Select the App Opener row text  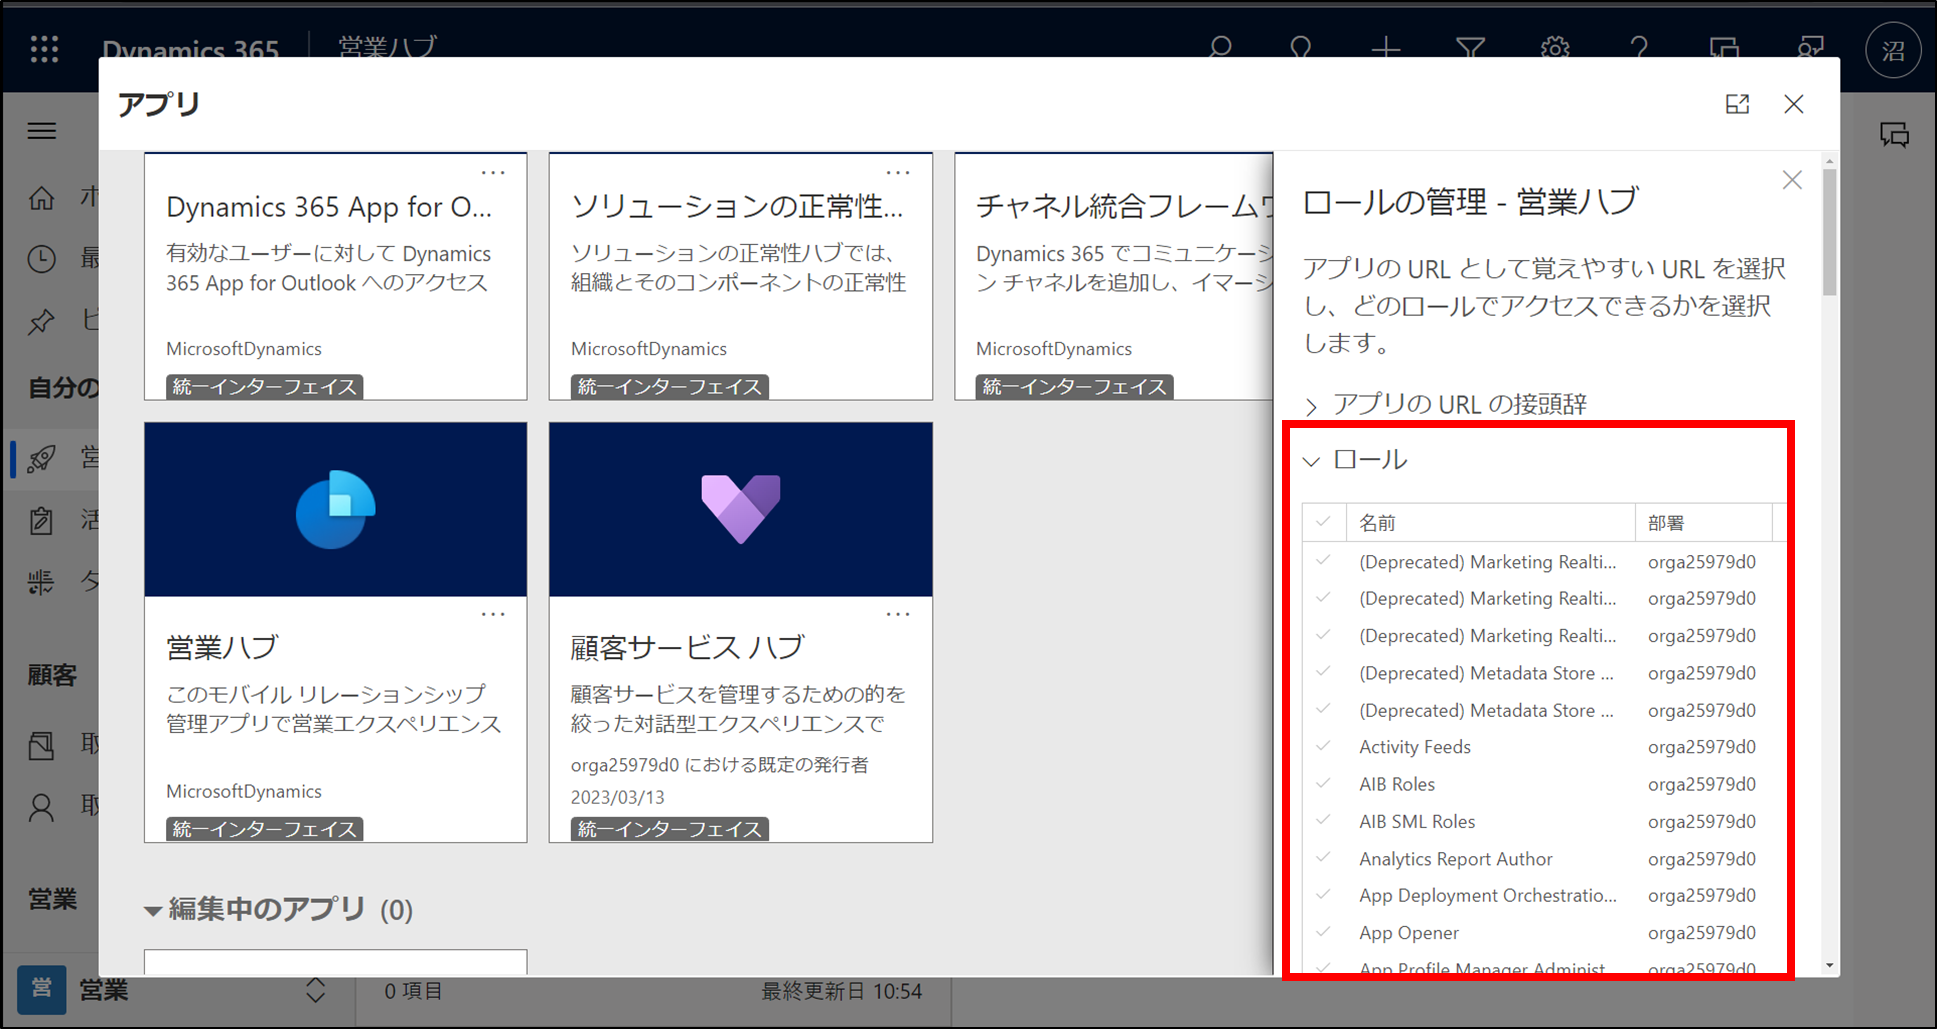(1408, 933)
